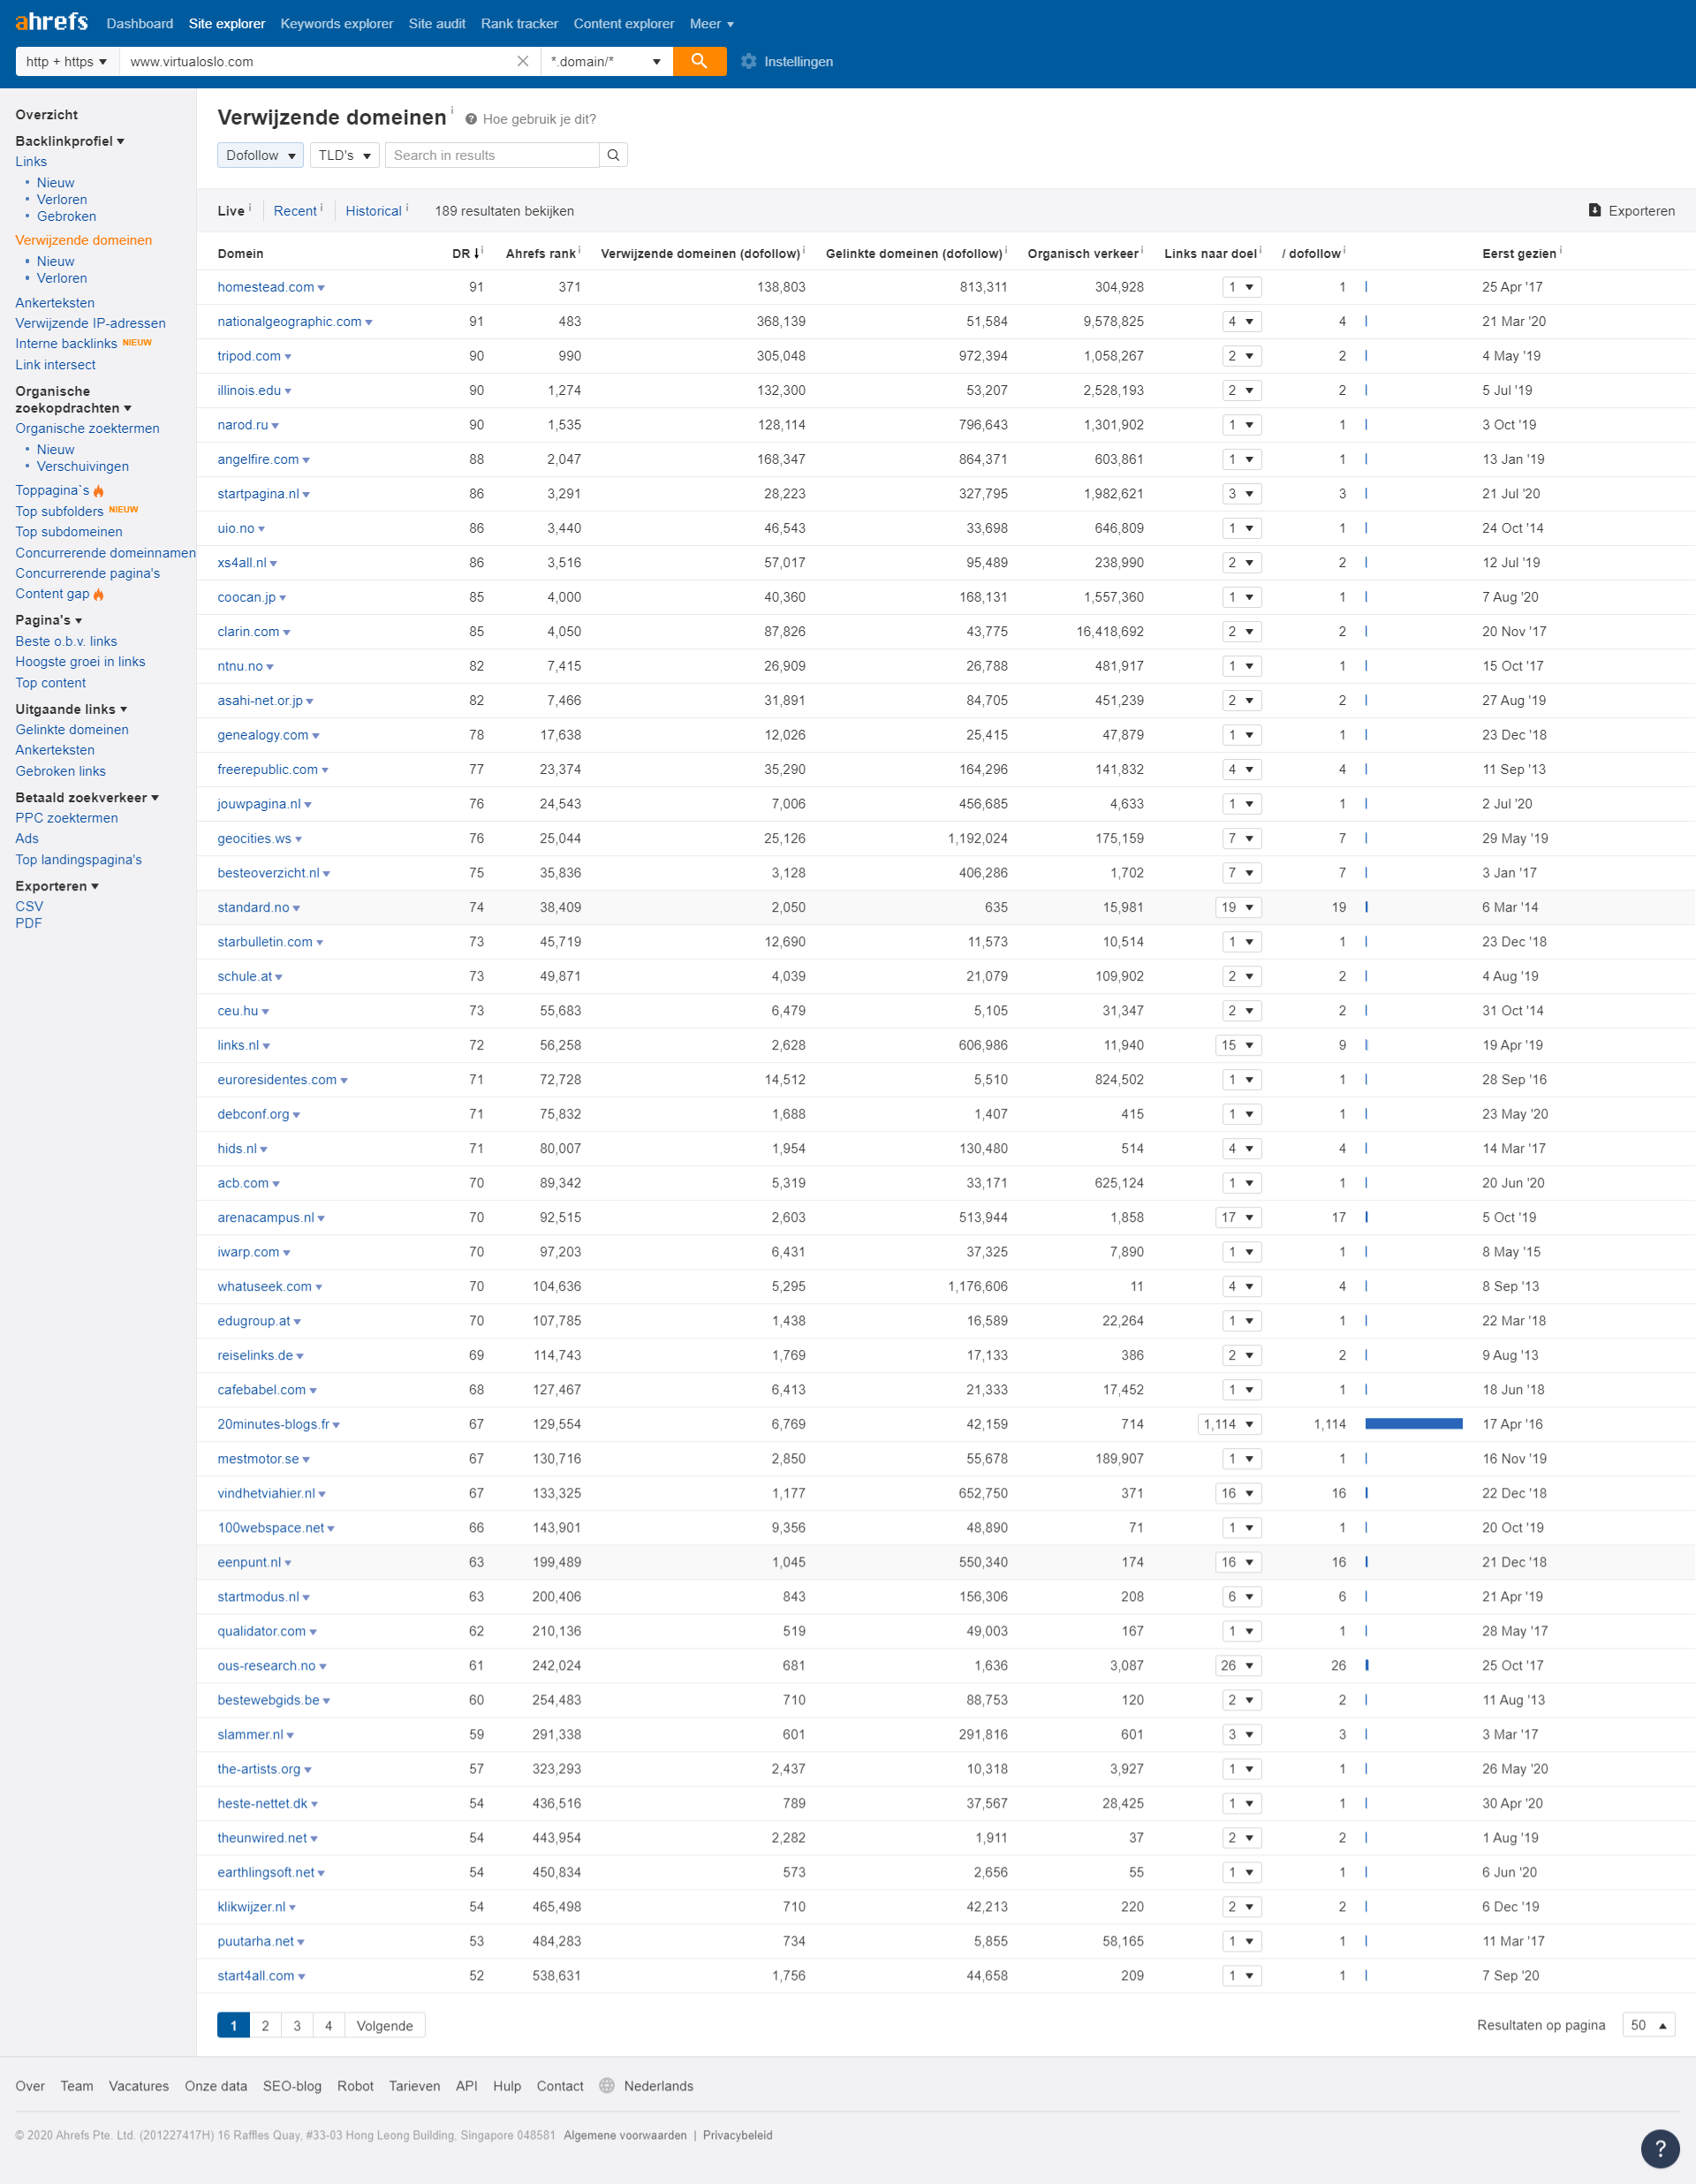The image size is (1696, 2184).
Task: Sort by the Eerst gezien column header
Action: (1518, 254)
